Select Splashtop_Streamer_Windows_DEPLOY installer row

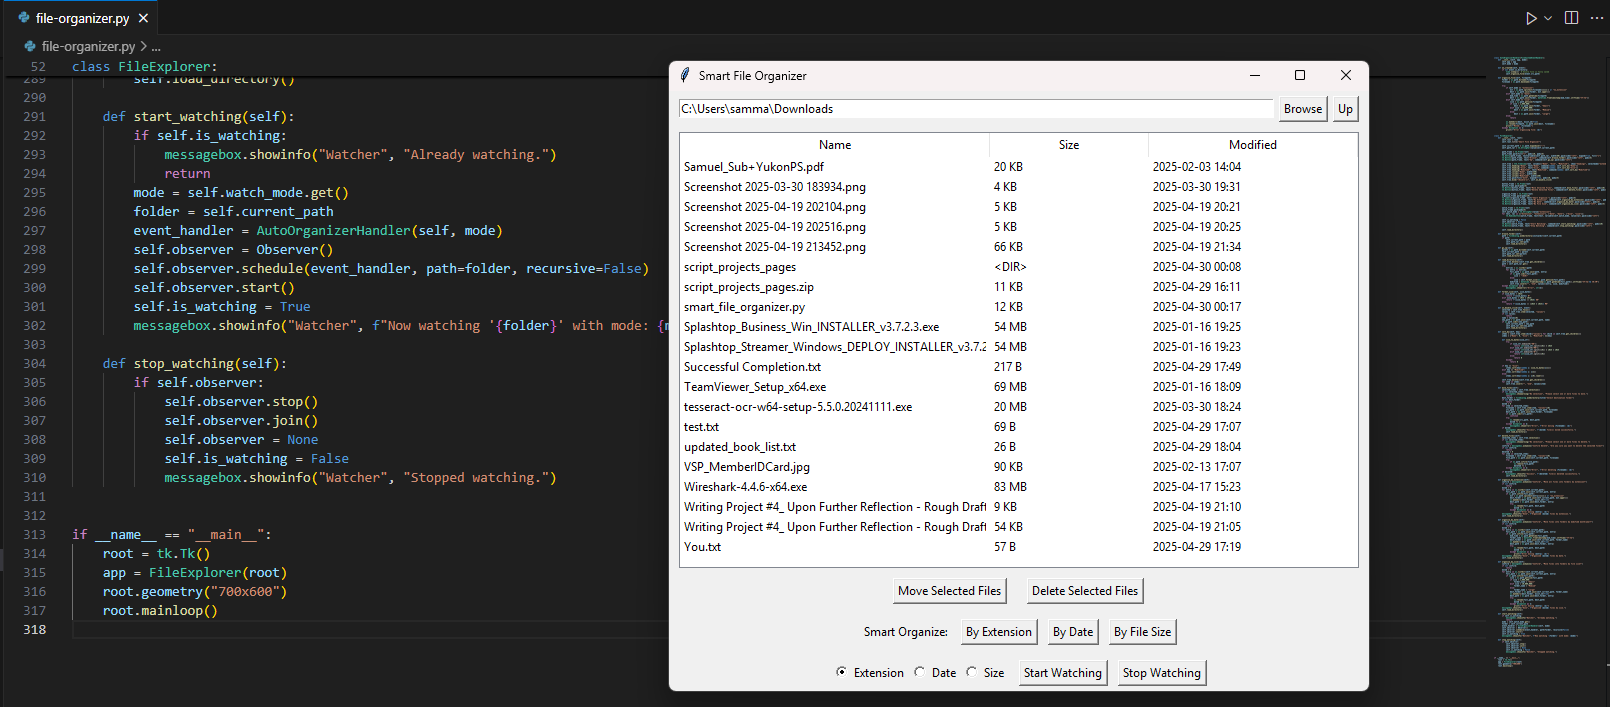(1018, 347)
